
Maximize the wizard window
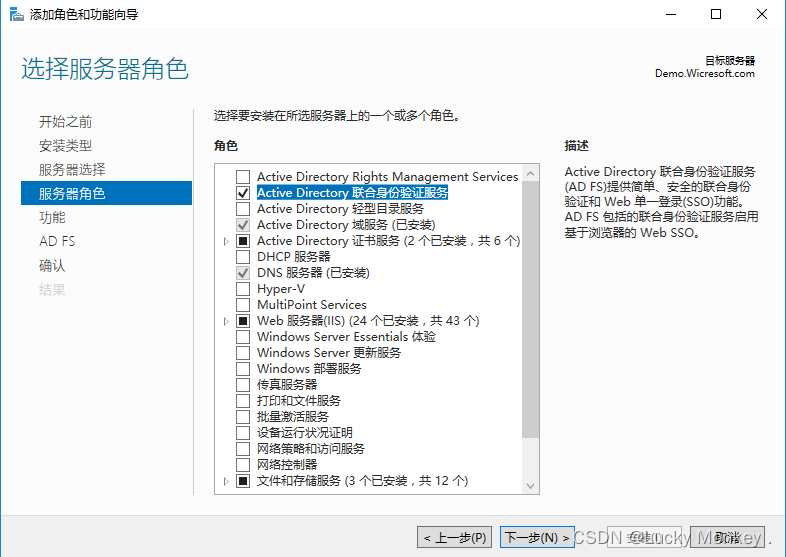click(716, 14)
